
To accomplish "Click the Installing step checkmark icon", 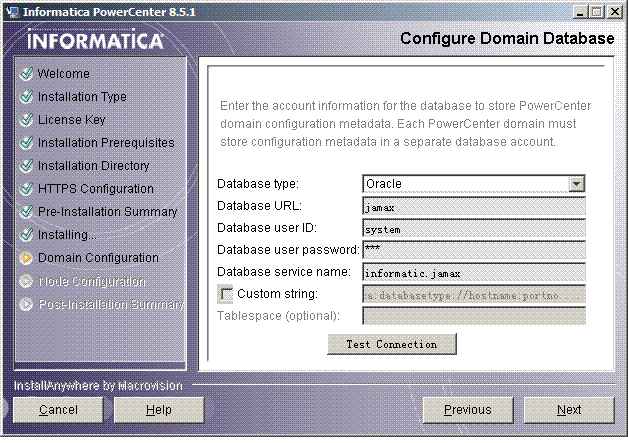I will (26, 235).
